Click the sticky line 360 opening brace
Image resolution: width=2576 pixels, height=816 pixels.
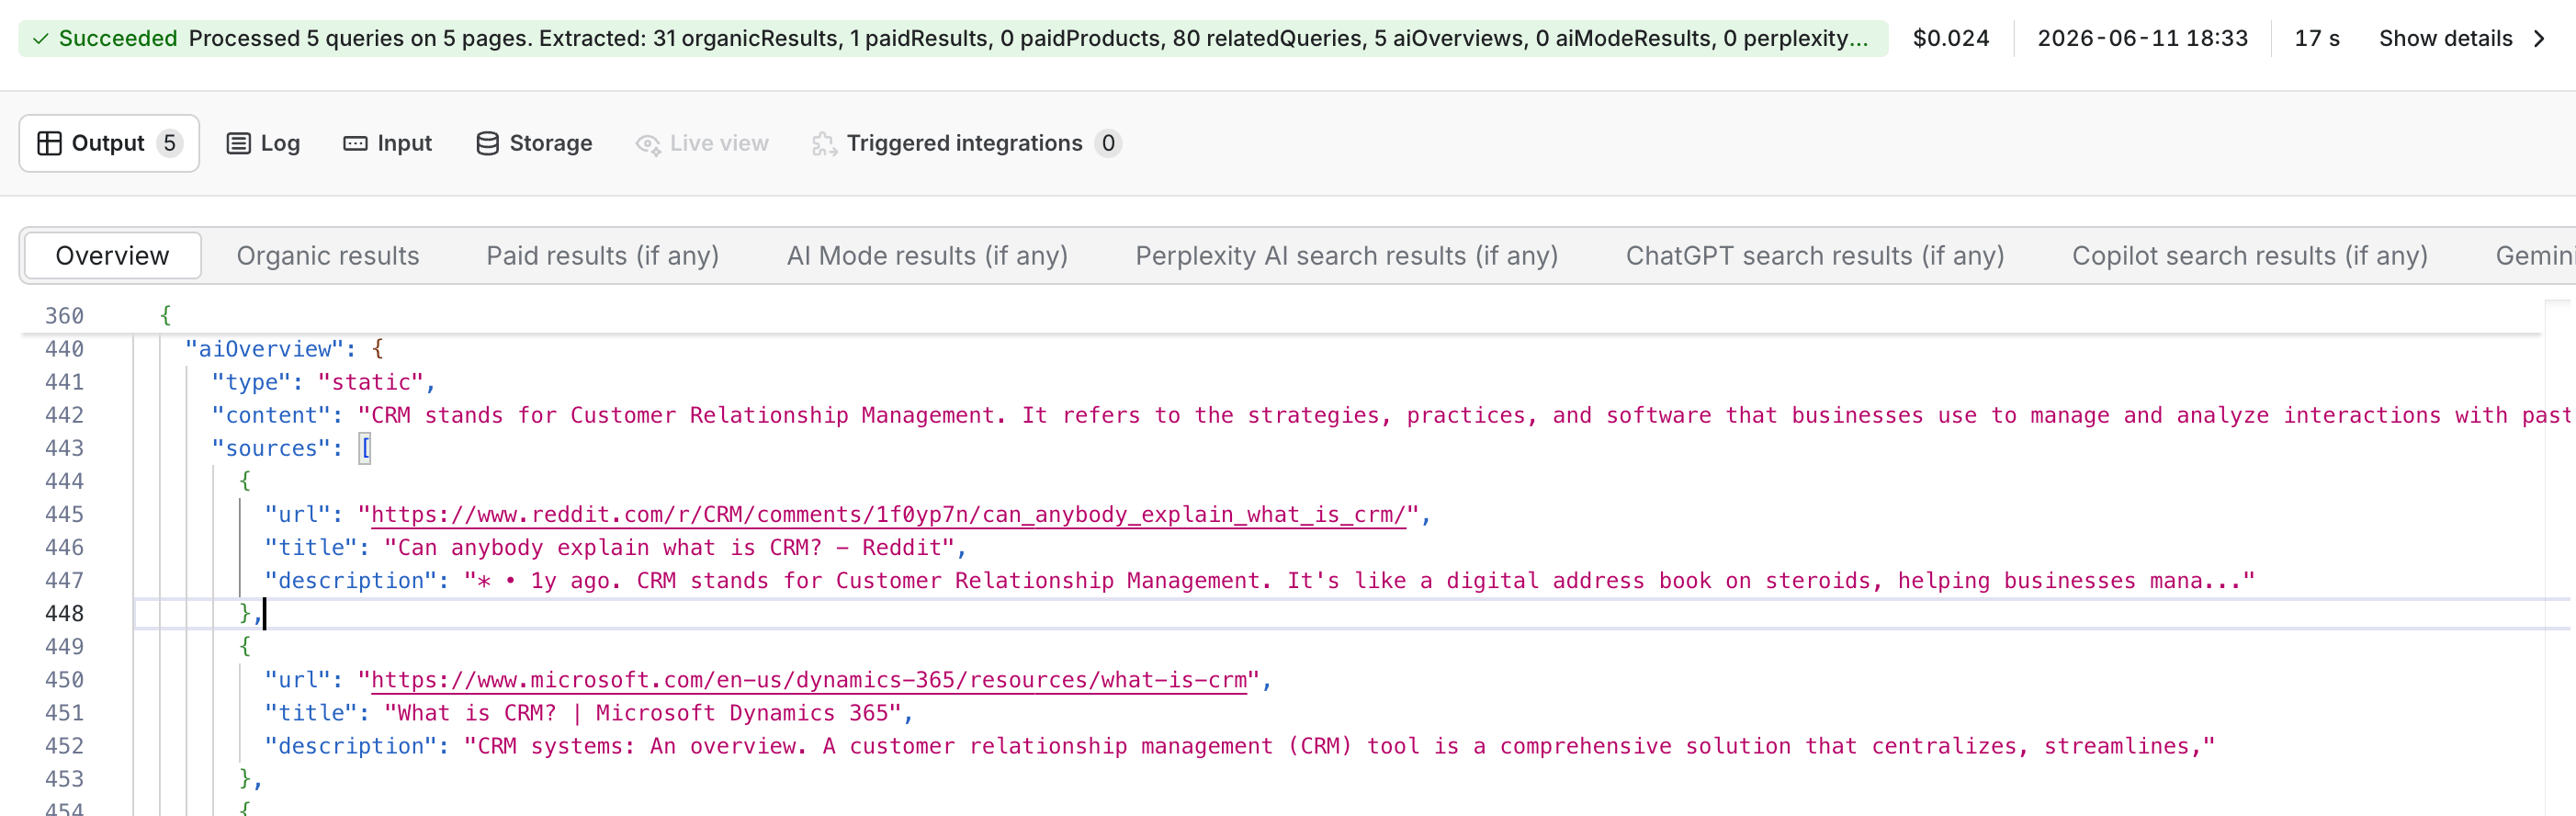point(166,315)
